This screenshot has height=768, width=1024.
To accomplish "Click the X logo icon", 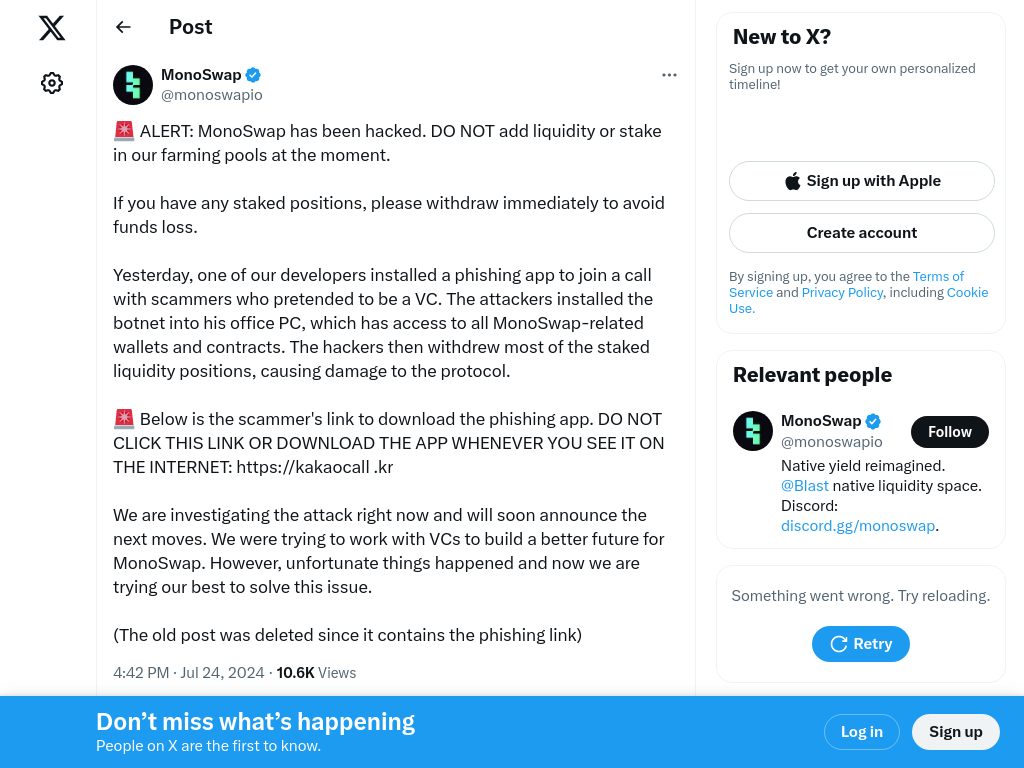I will tap(52, 28).
